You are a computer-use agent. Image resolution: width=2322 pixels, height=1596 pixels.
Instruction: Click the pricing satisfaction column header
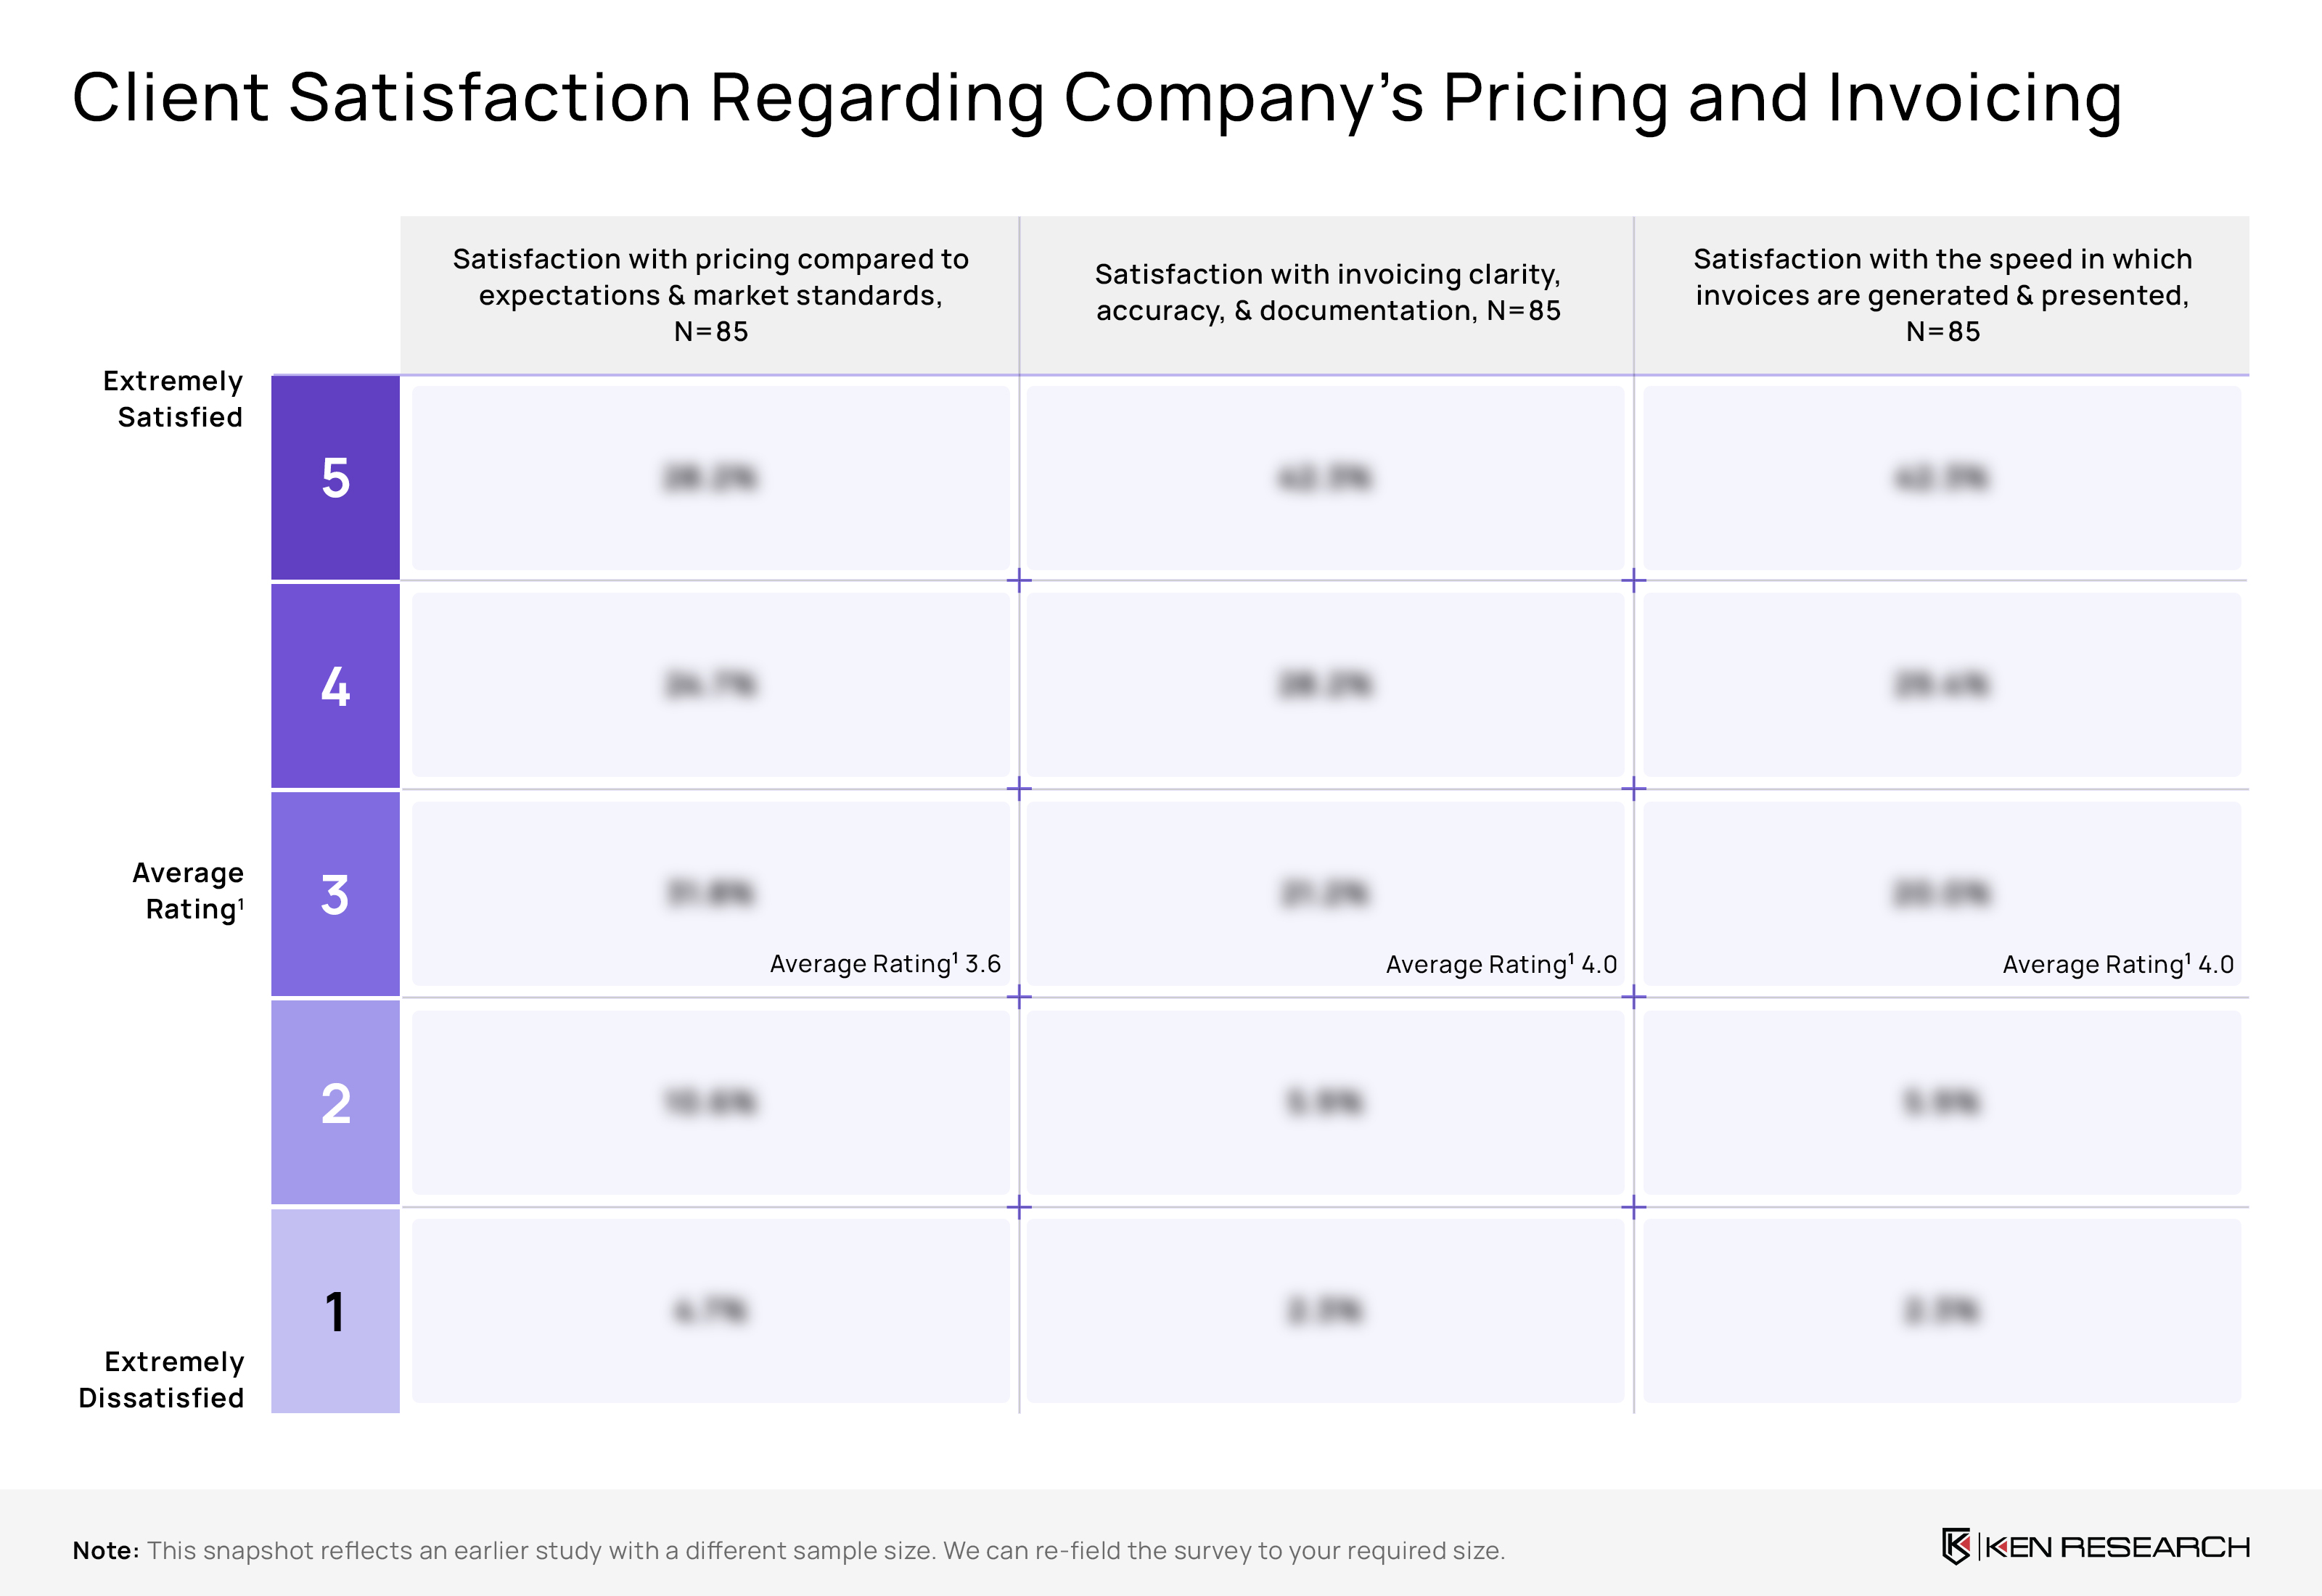pos(710,295)
